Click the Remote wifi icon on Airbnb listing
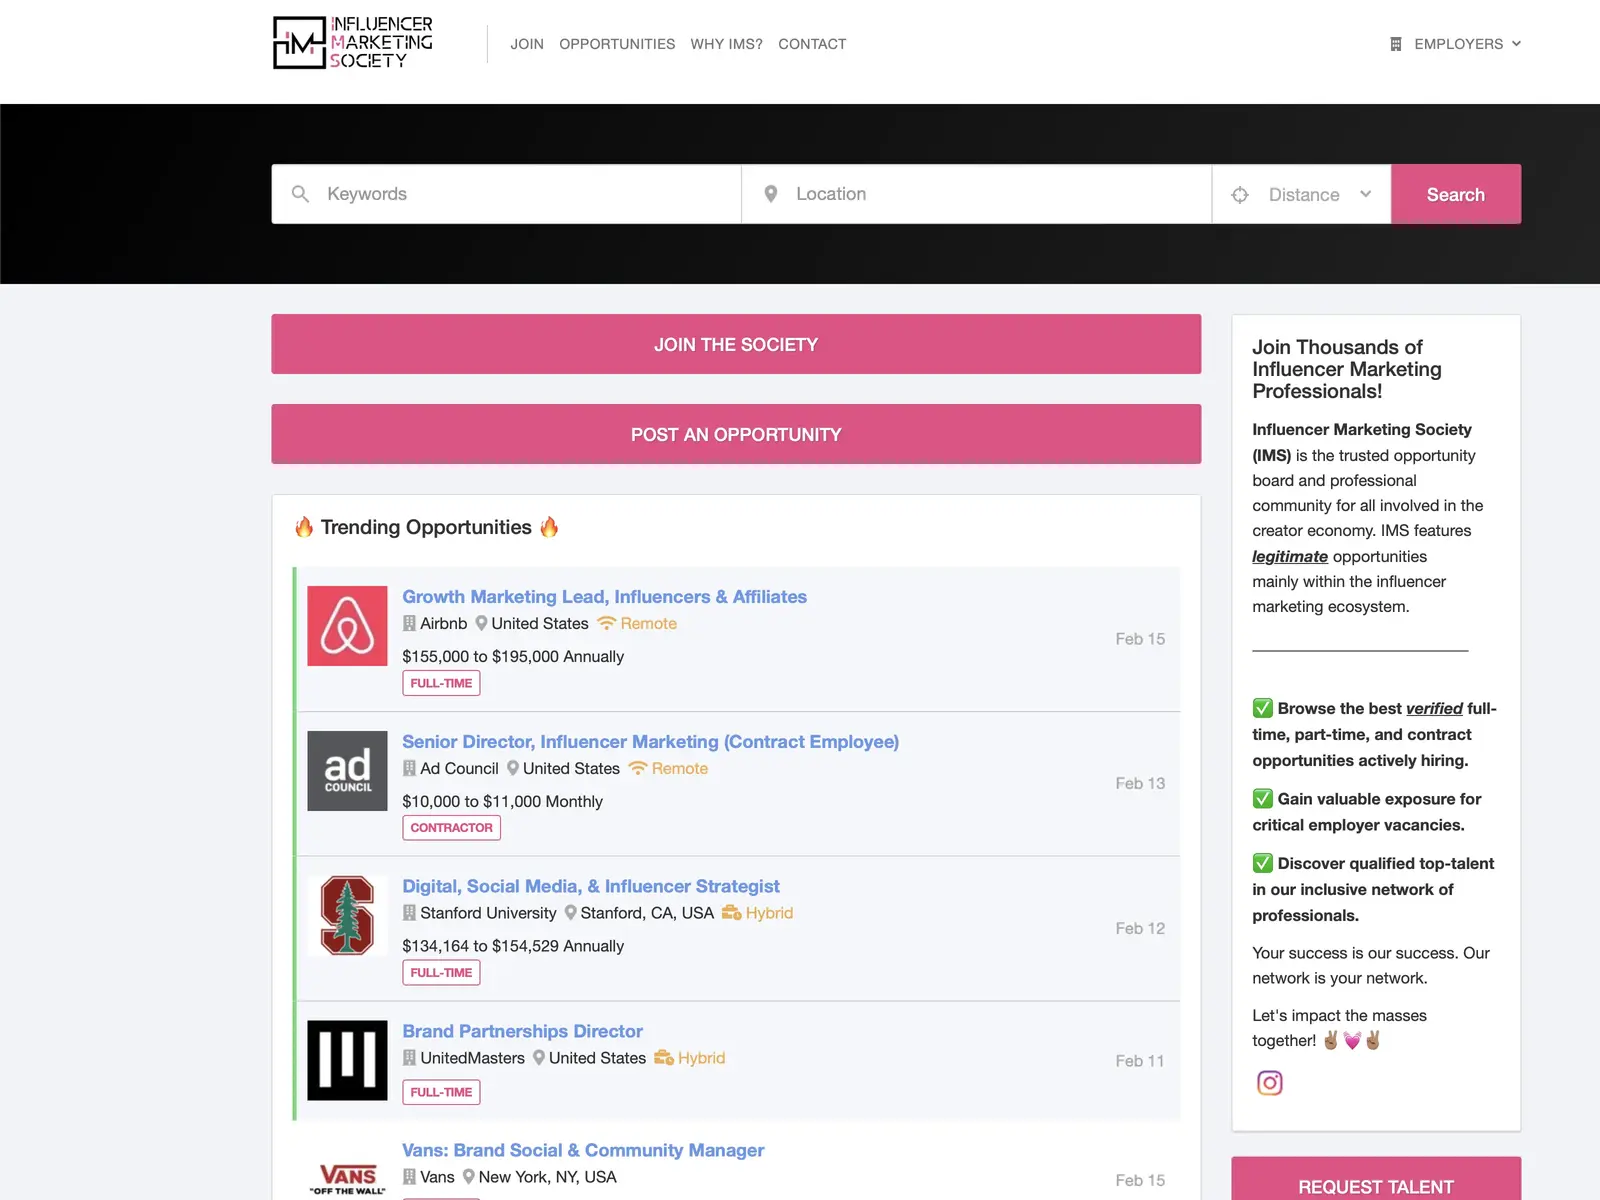The image size is (1600, 1200). point(606,623)
